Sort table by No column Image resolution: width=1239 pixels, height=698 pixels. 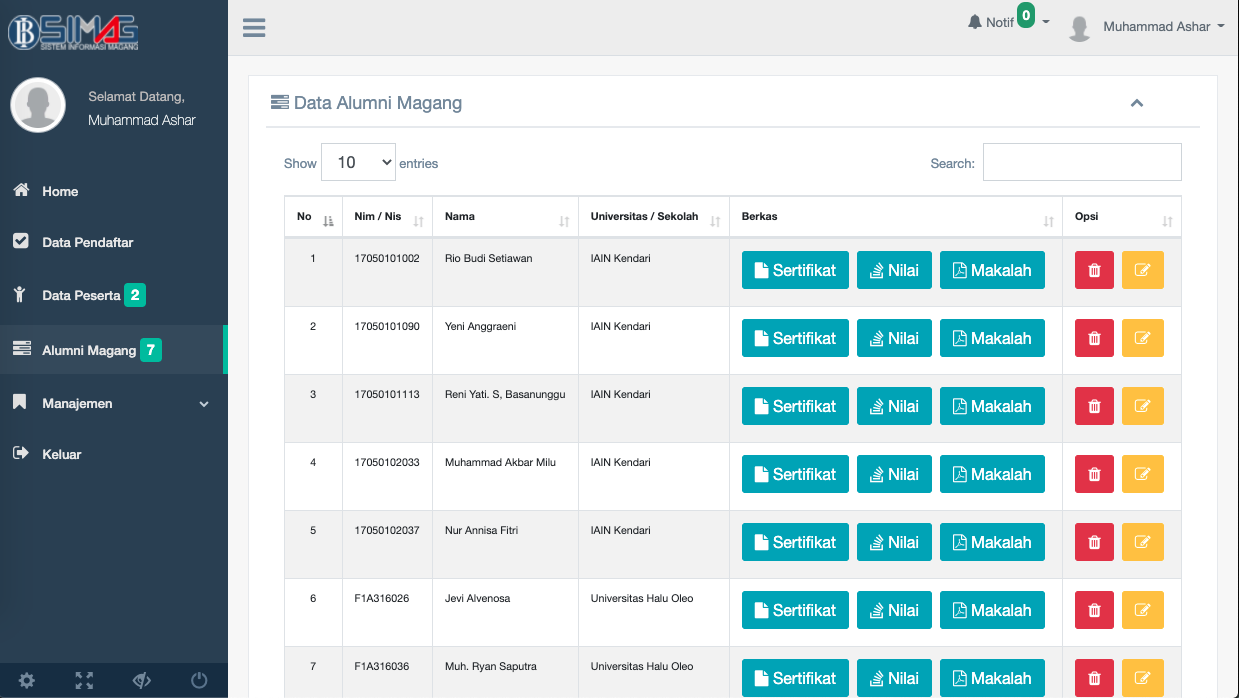click(x=313, y=217)
